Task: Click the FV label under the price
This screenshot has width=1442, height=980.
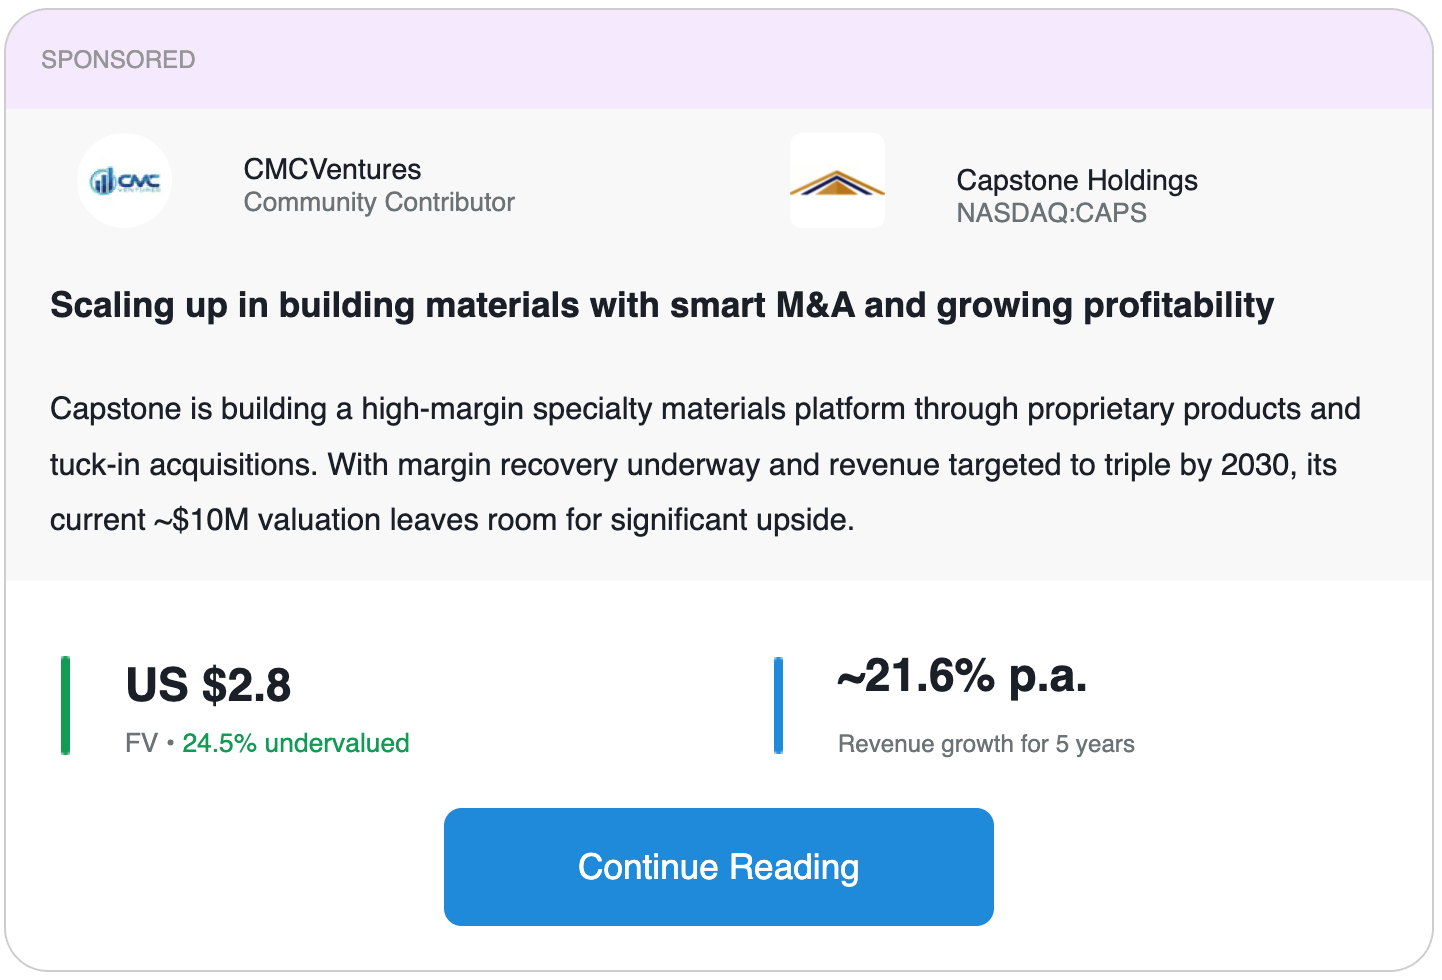Action: pyautogui.click(x=141, y=743)
